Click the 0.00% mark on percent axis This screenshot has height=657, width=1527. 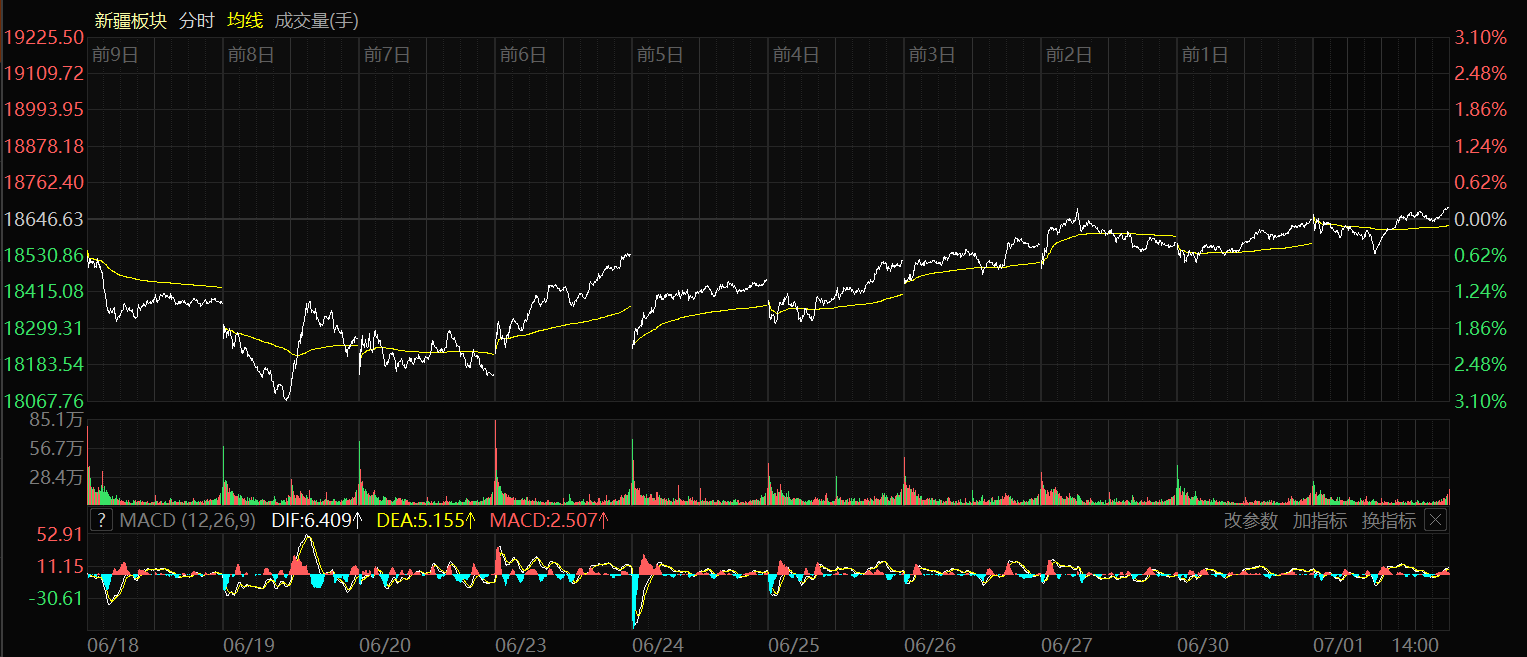pyautogui.click(x=1478, y=219)
